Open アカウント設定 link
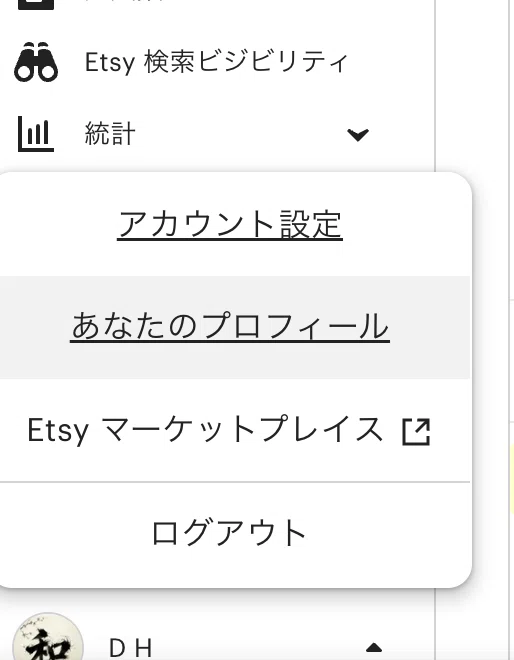 [230, 225]
